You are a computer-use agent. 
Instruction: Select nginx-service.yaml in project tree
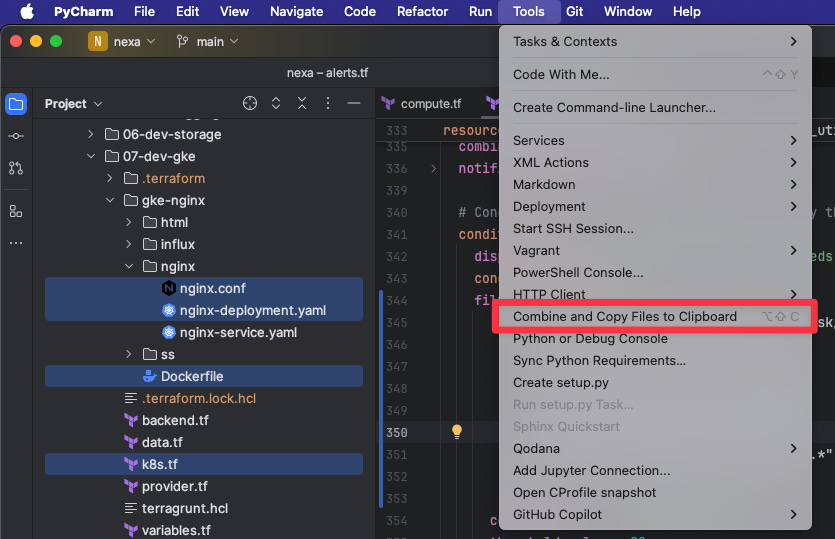pyautogui.click(x=204, y=332)
